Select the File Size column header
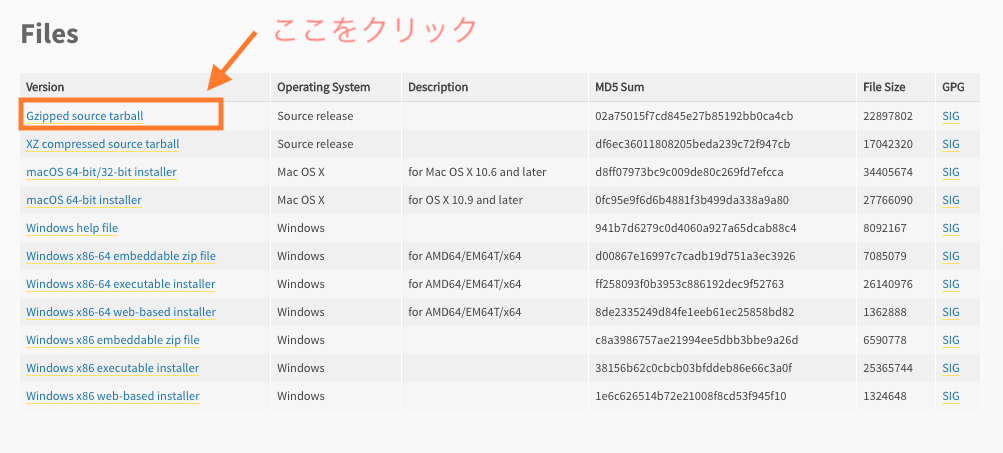The height and width of the screenshot is (453, 1003). 884,87
